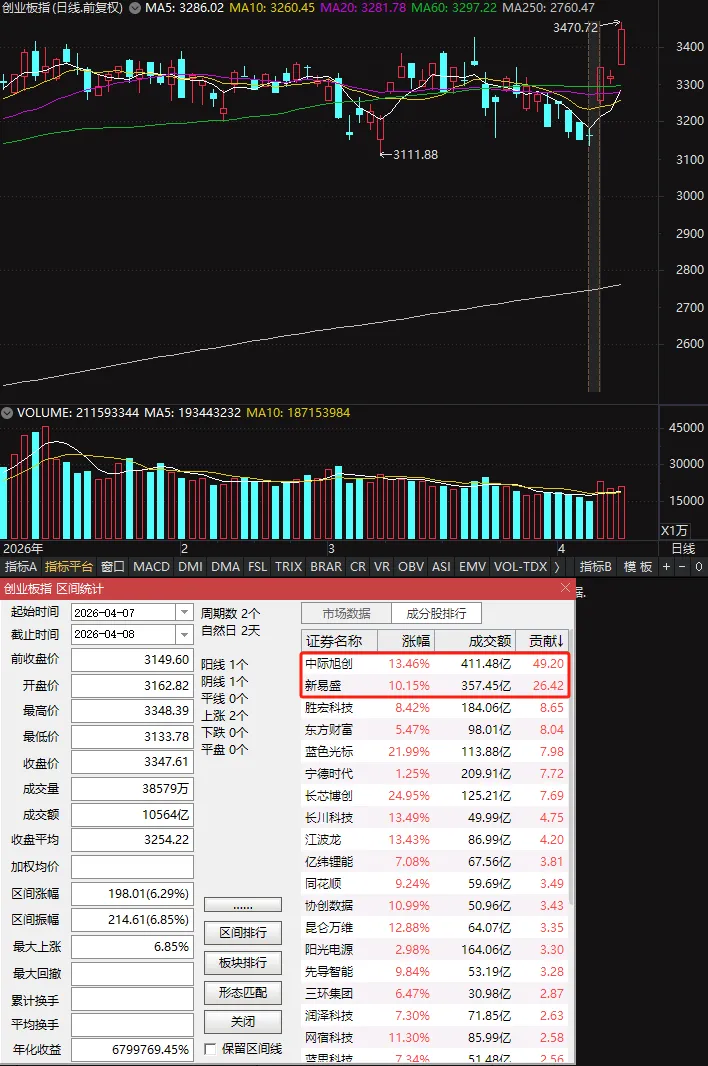Select the 江波龙 row

(x=435, y=840)
